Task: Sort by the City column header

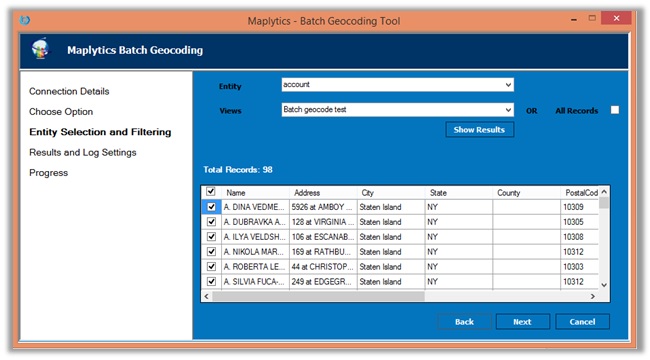Action: click(391, 192)
